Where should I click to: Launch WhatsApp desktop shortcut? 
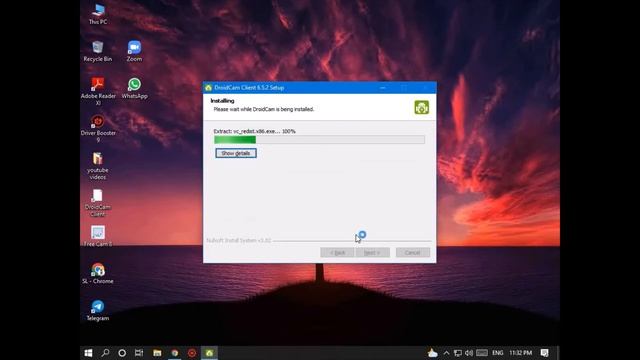click(134, 89)
